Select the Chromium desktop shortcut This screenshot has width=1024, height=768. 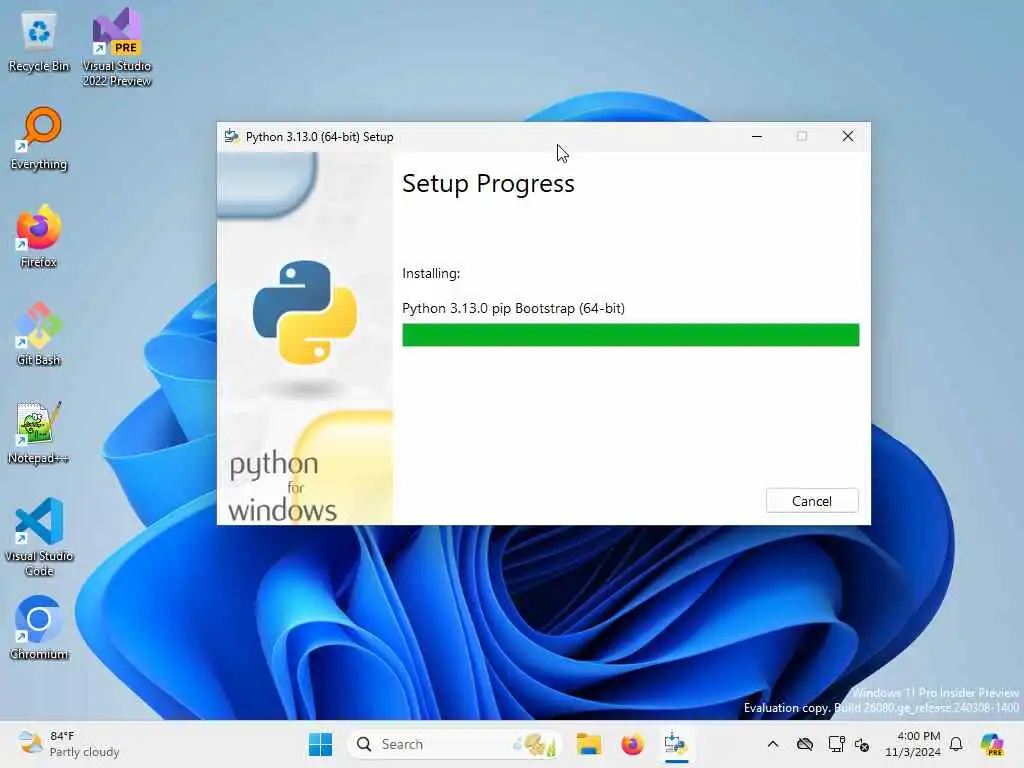(39, 628)
